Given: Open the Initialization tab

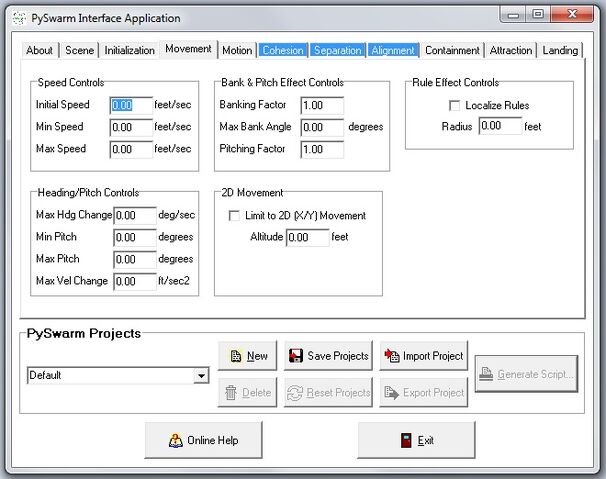Looking at the screenshot, I should coord(129,50).
